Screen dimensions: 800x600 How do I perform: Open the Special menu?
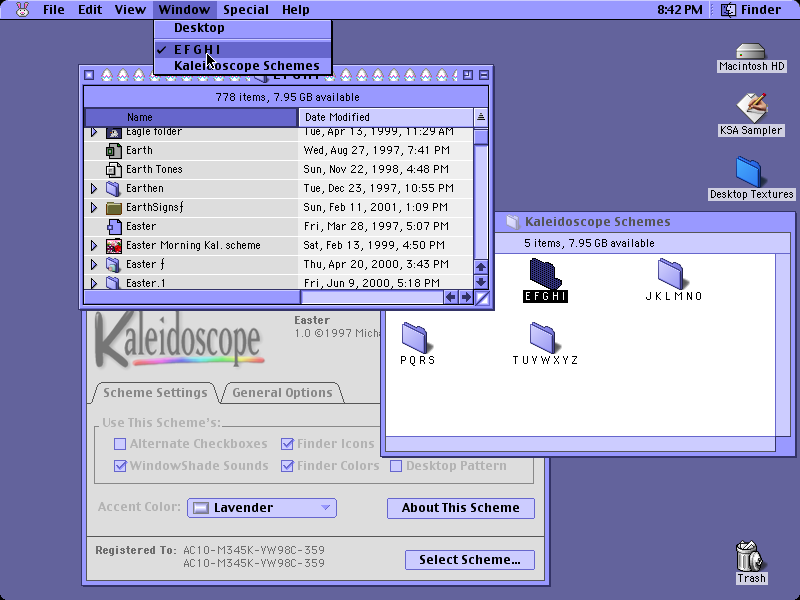(x=246, y=10)
